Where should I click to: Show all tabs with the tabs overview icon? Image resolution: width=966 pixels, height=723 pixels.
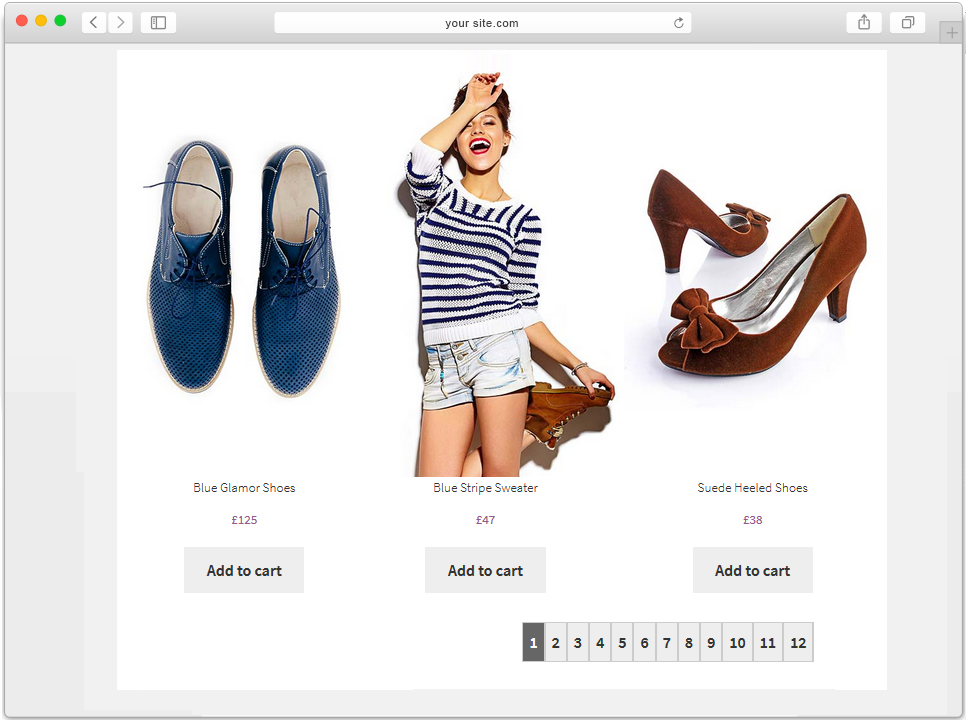907,23
